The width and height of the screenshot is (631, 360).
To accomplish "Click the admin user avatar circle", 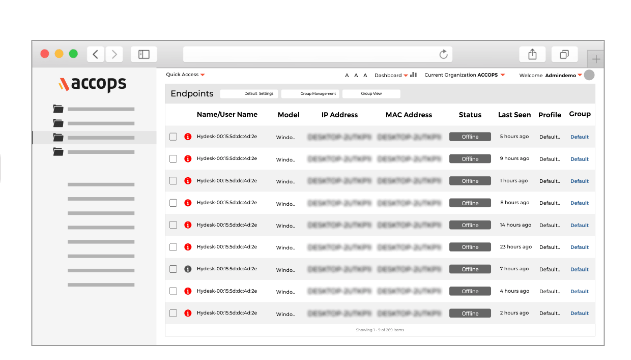I will pos(589,75).
